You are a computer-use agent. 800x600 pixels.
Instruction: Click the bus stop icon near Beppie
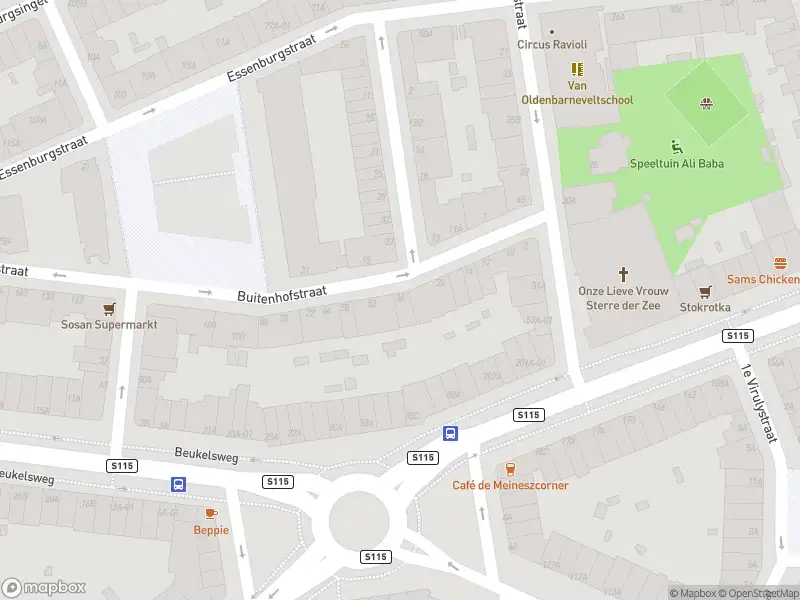click(178, 484)
